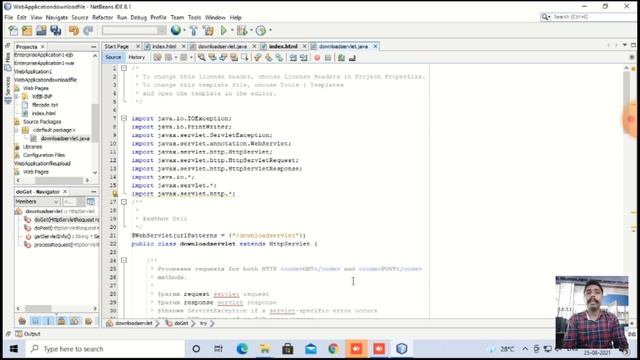
Task: Click the Windows search box in taskbar
Action: point(105,349)
